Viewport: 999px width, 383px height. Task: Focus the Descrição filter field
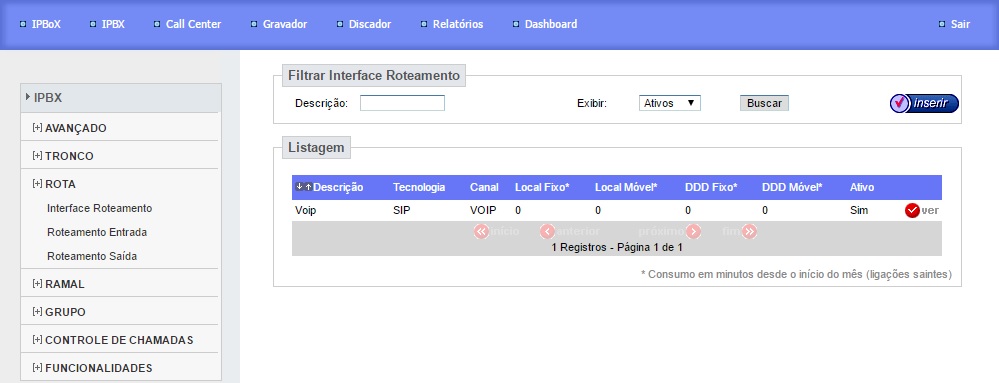pyautogui.click(x=402, y=103)
